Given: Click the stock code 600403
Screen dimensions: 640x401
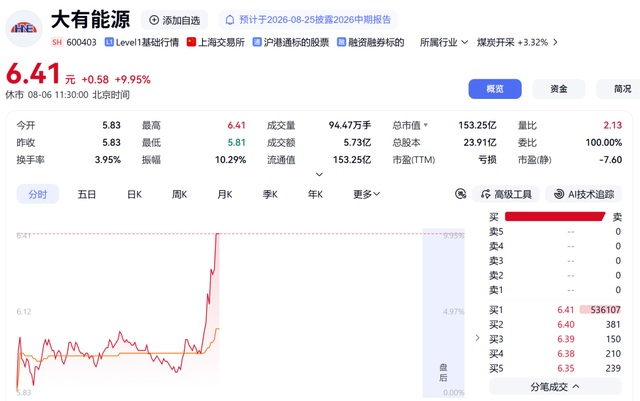Looking at the screenshot, I should pos(81,42).
